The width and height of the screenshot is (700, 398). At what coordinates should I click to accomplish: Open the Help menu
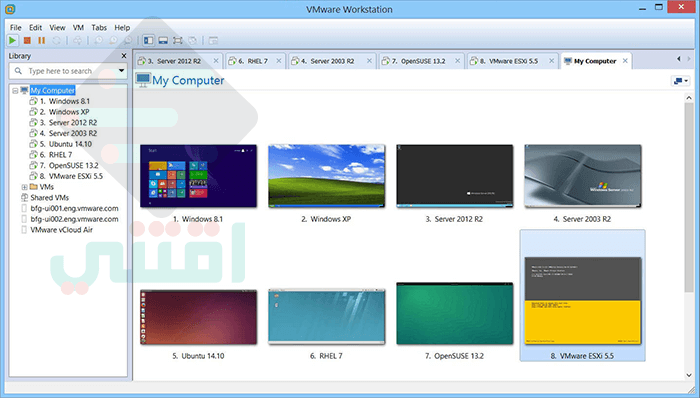[x=122, y=27]
